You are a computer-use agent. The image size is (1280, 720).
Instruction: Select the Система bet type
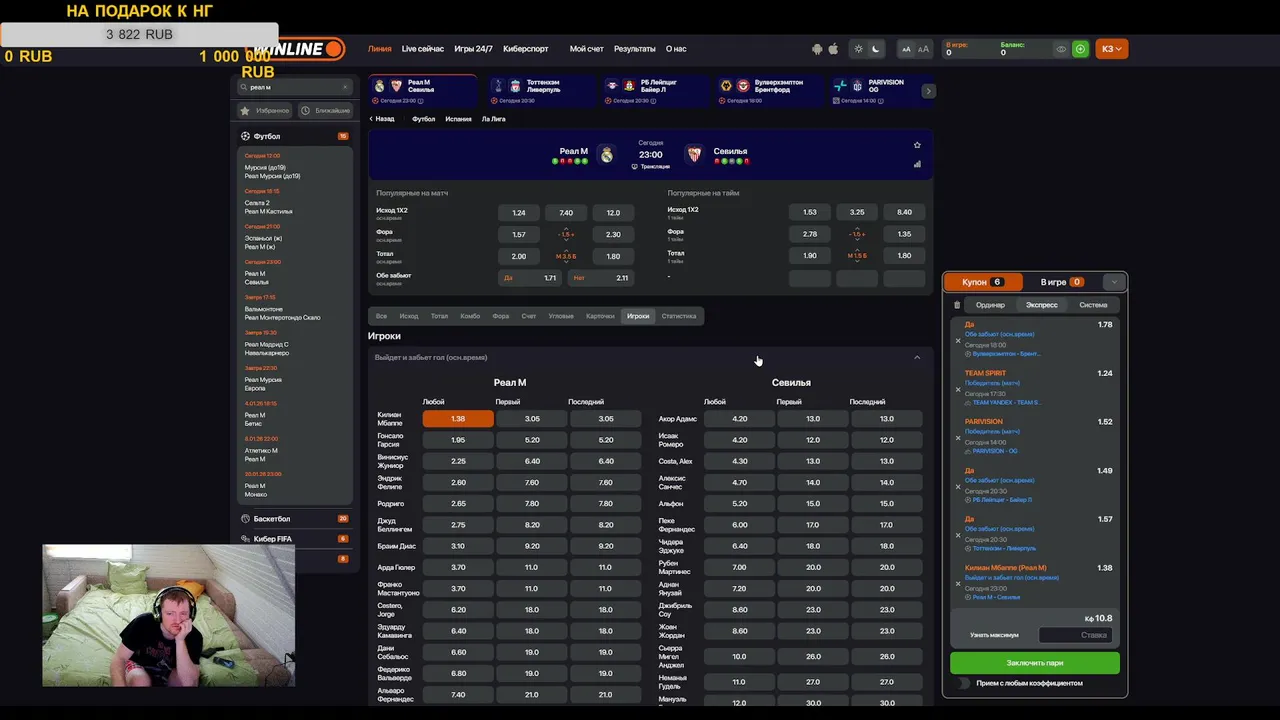[x=1093, y=305]
